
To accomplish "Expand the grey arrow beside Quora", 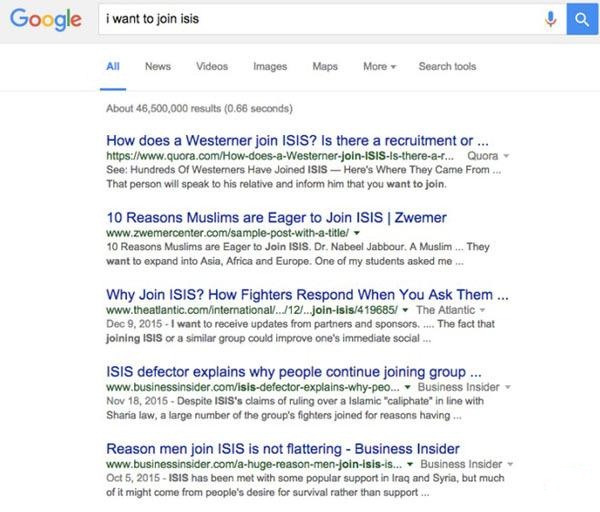I will (x=507, y=157).
